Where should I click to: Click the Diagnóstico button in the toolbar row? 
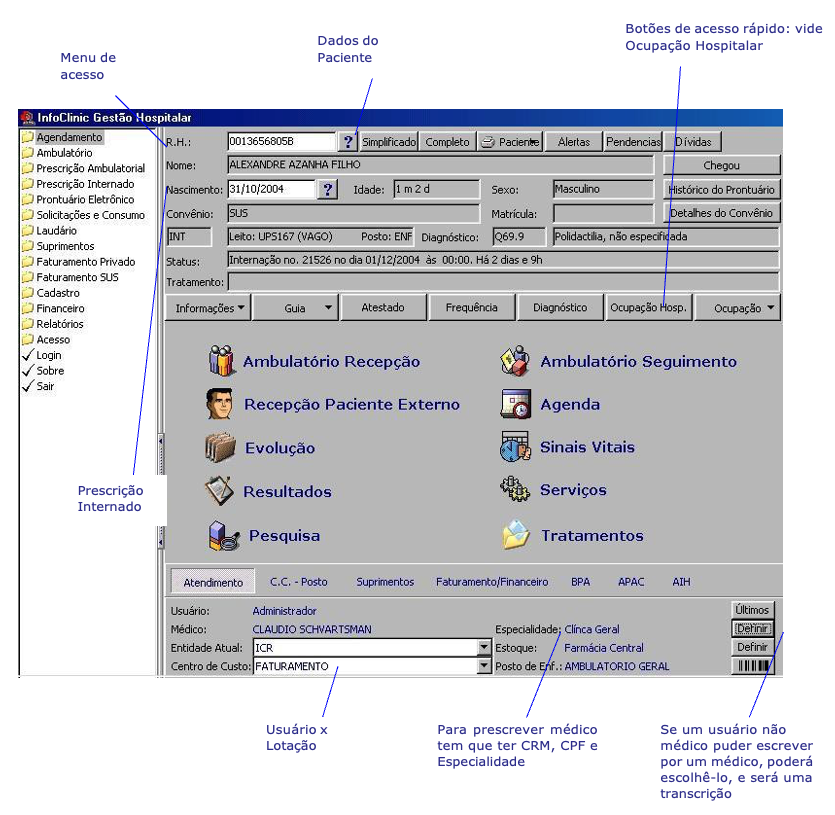pyautogui.click(x=560, y=308)
